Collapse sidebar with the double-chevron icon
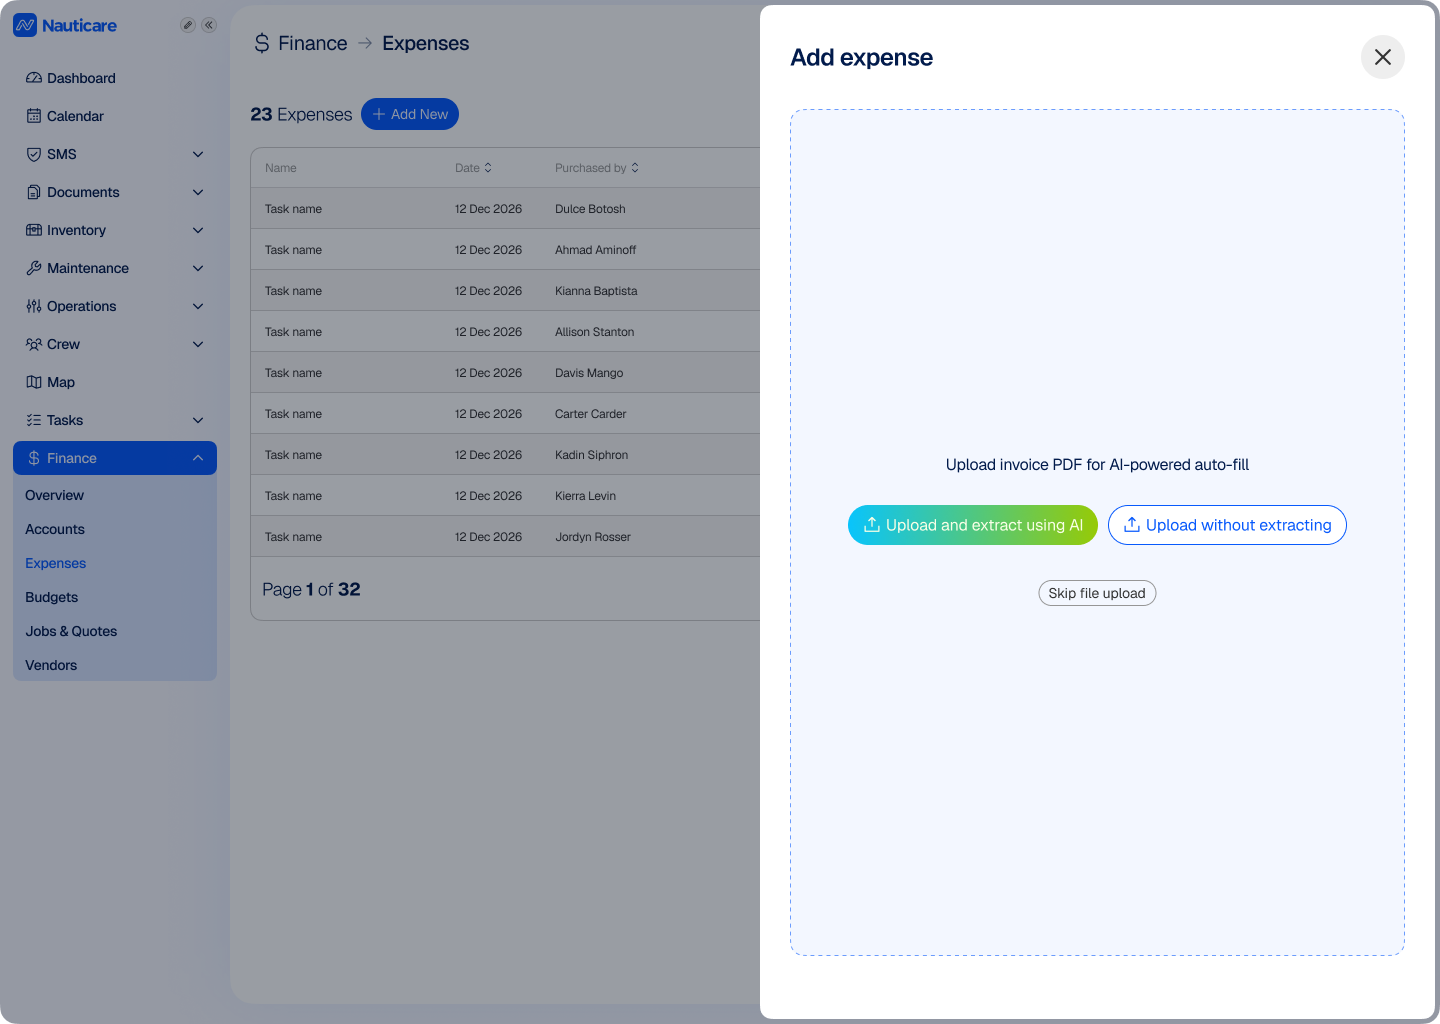This screenshot has height=1024, width=1440. [x=209, y=25]
